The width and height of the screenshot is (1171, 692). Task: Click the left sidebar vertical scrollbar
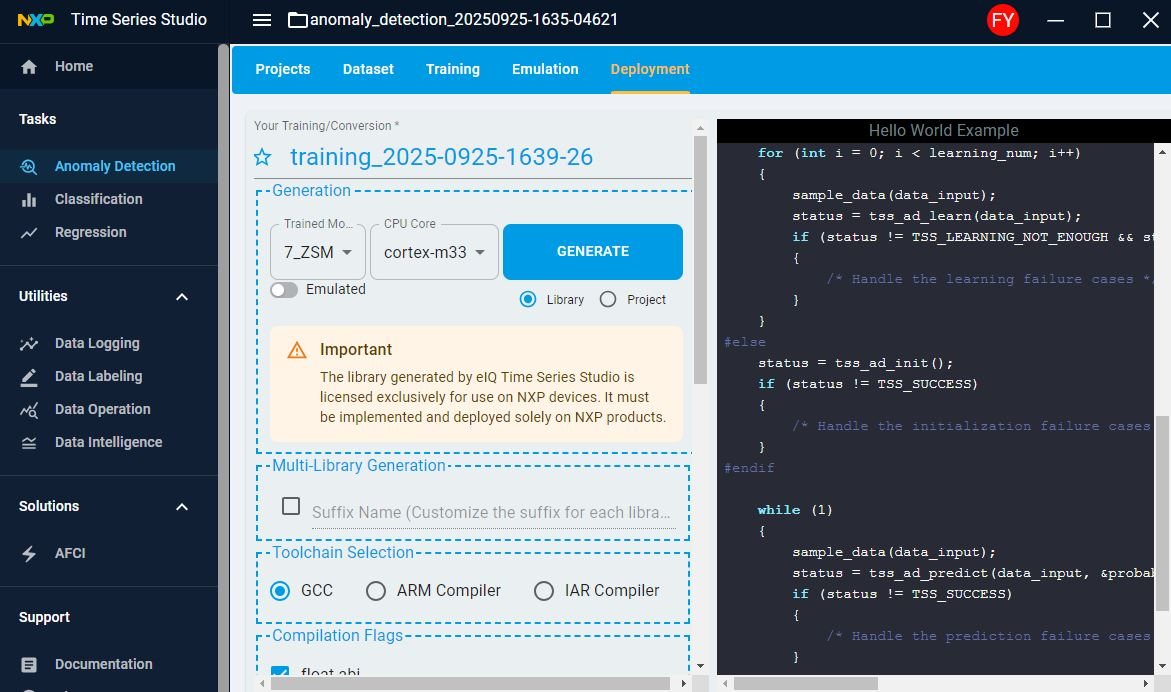(223, 367)
